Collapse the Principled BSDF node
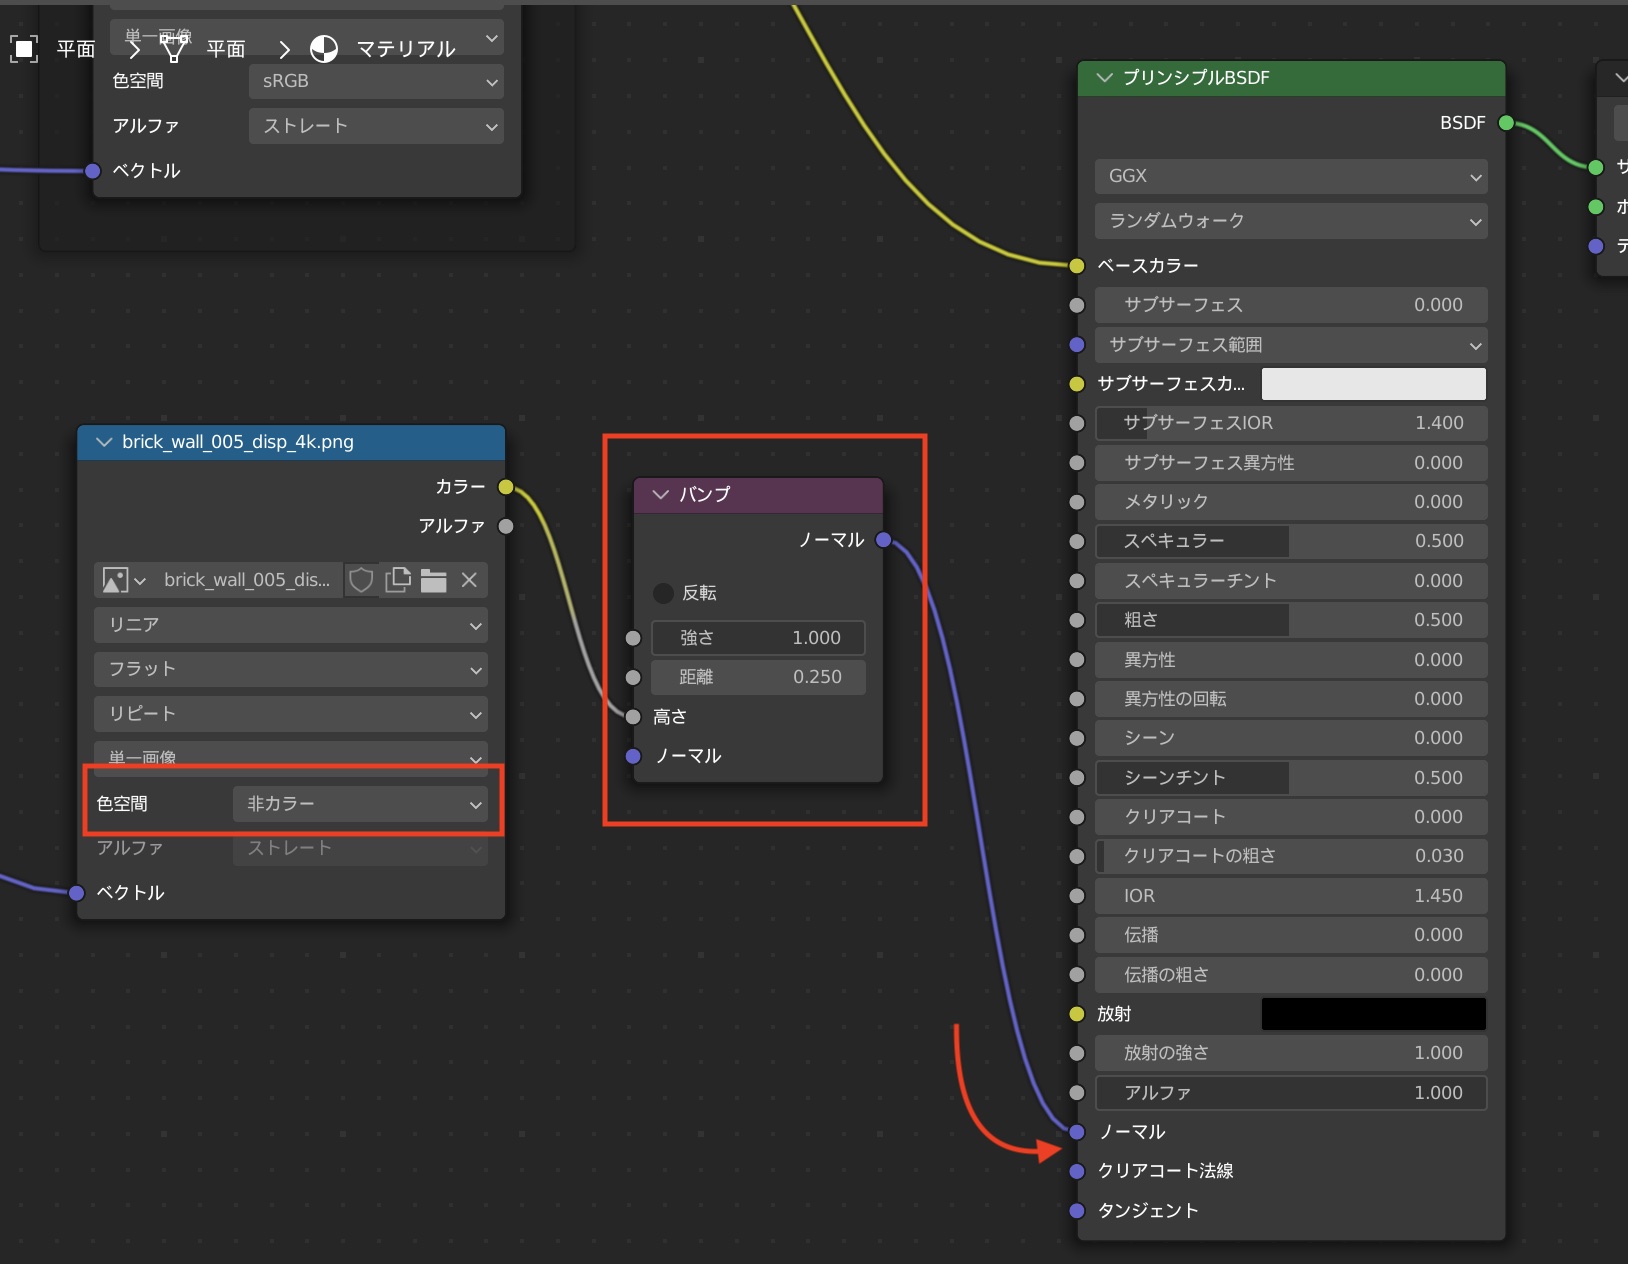Viewport: 1628px width, 1264px height. [x=1105, y=78]
